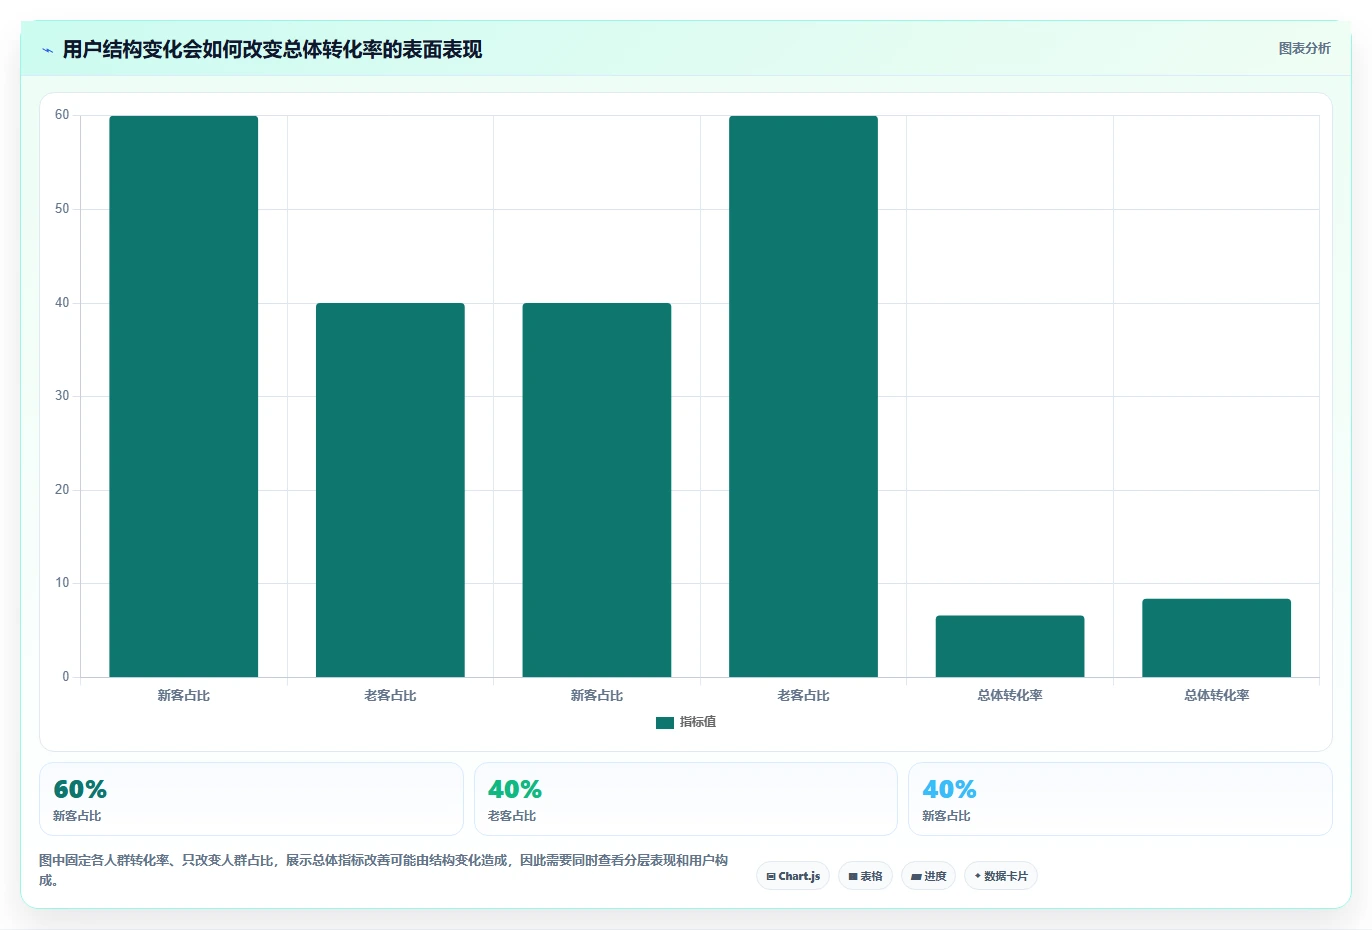1372x930 pixels.
Task: Open the 数据卡片 tag
Action: point(1000,876)
